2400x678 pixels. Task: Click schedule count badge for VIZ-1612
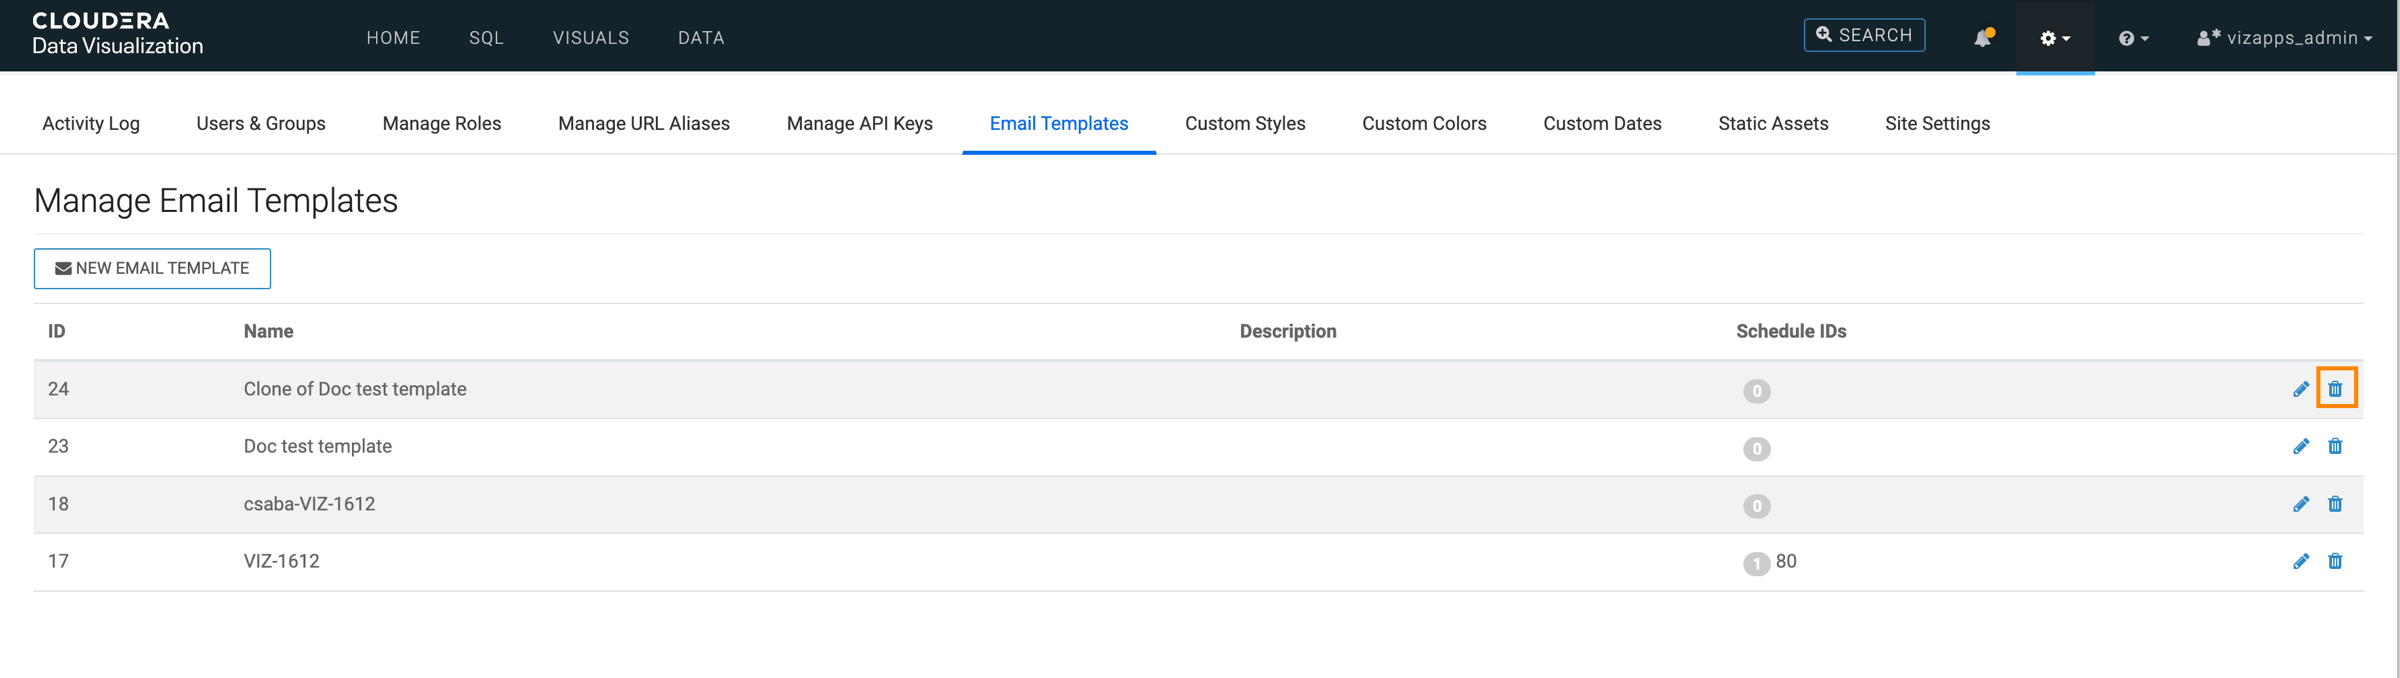click(1756, 563)
